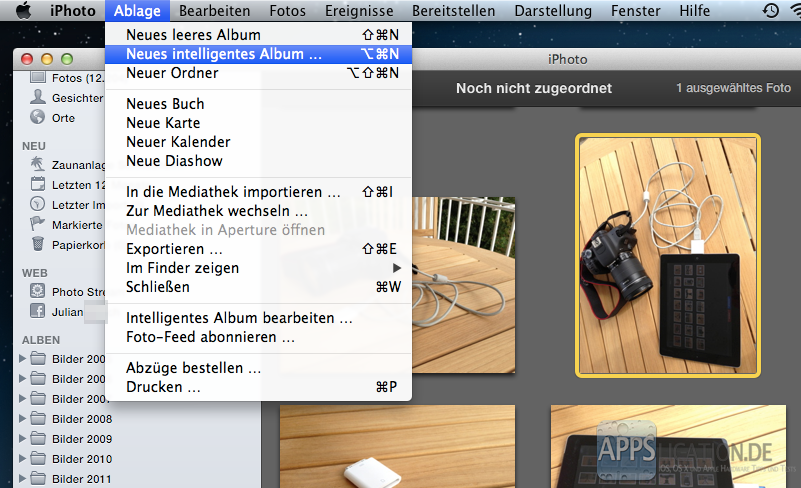Open the Ereignisse menu

click(x=359, y=11)
